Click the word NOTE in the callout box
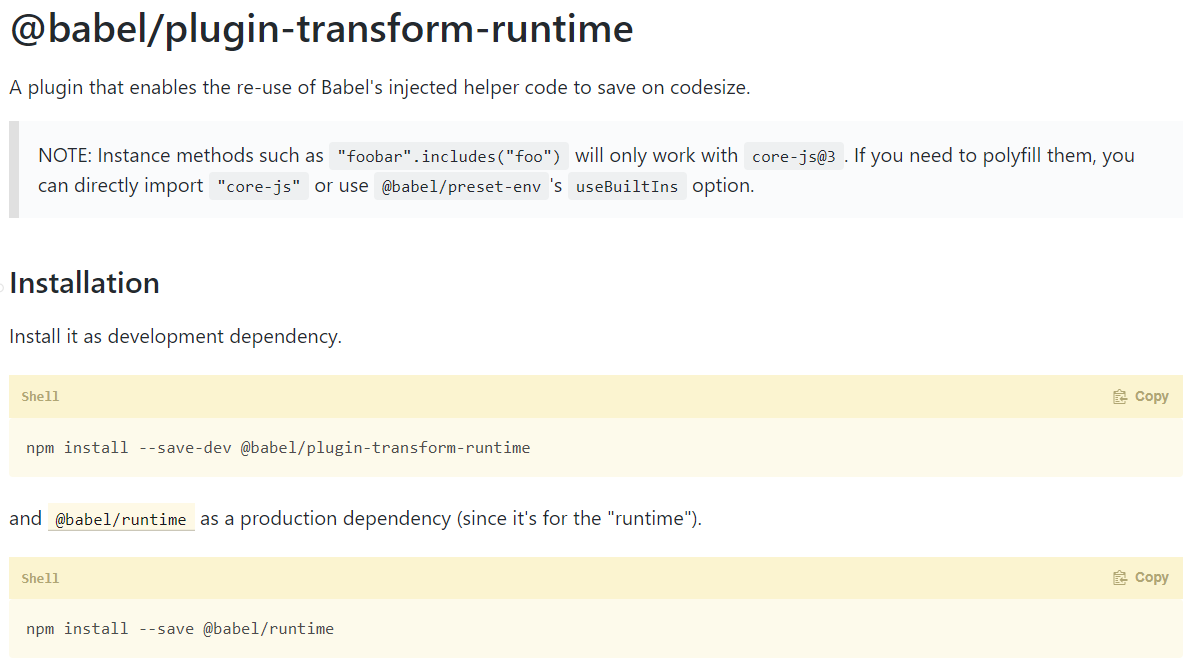The width and height of the screenshot is (1191, 661). (x=63, y=156)
